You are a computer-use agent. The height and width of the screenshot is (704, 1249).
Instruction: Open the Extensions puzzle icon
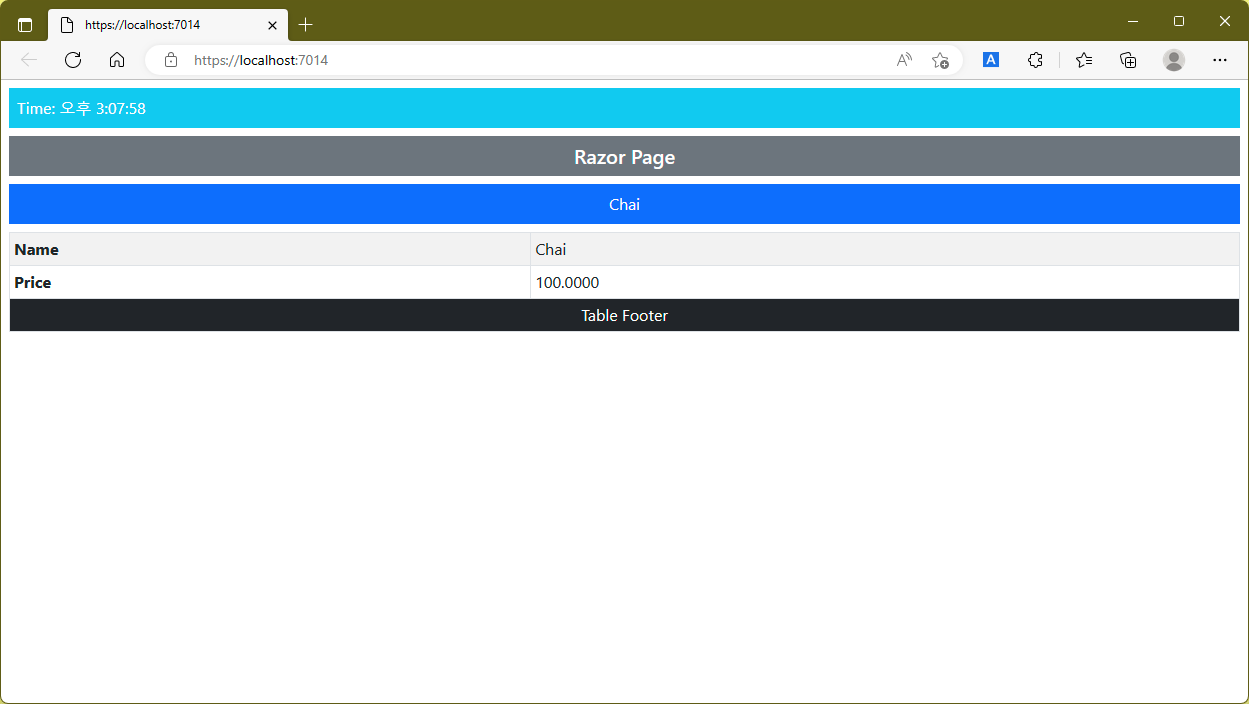pos(1035,60)
